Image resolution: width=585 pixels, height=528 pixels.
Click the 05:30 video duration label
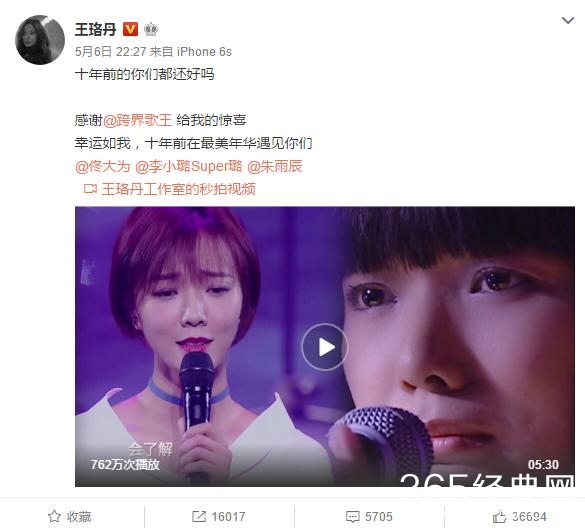tap(543, 465)
